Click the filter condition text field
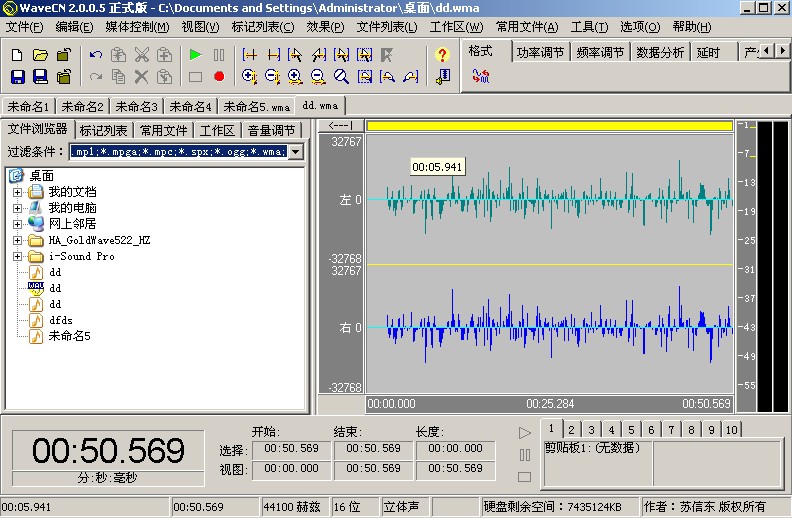The height and width of the screenshot is (518, 792). point(179,151)
